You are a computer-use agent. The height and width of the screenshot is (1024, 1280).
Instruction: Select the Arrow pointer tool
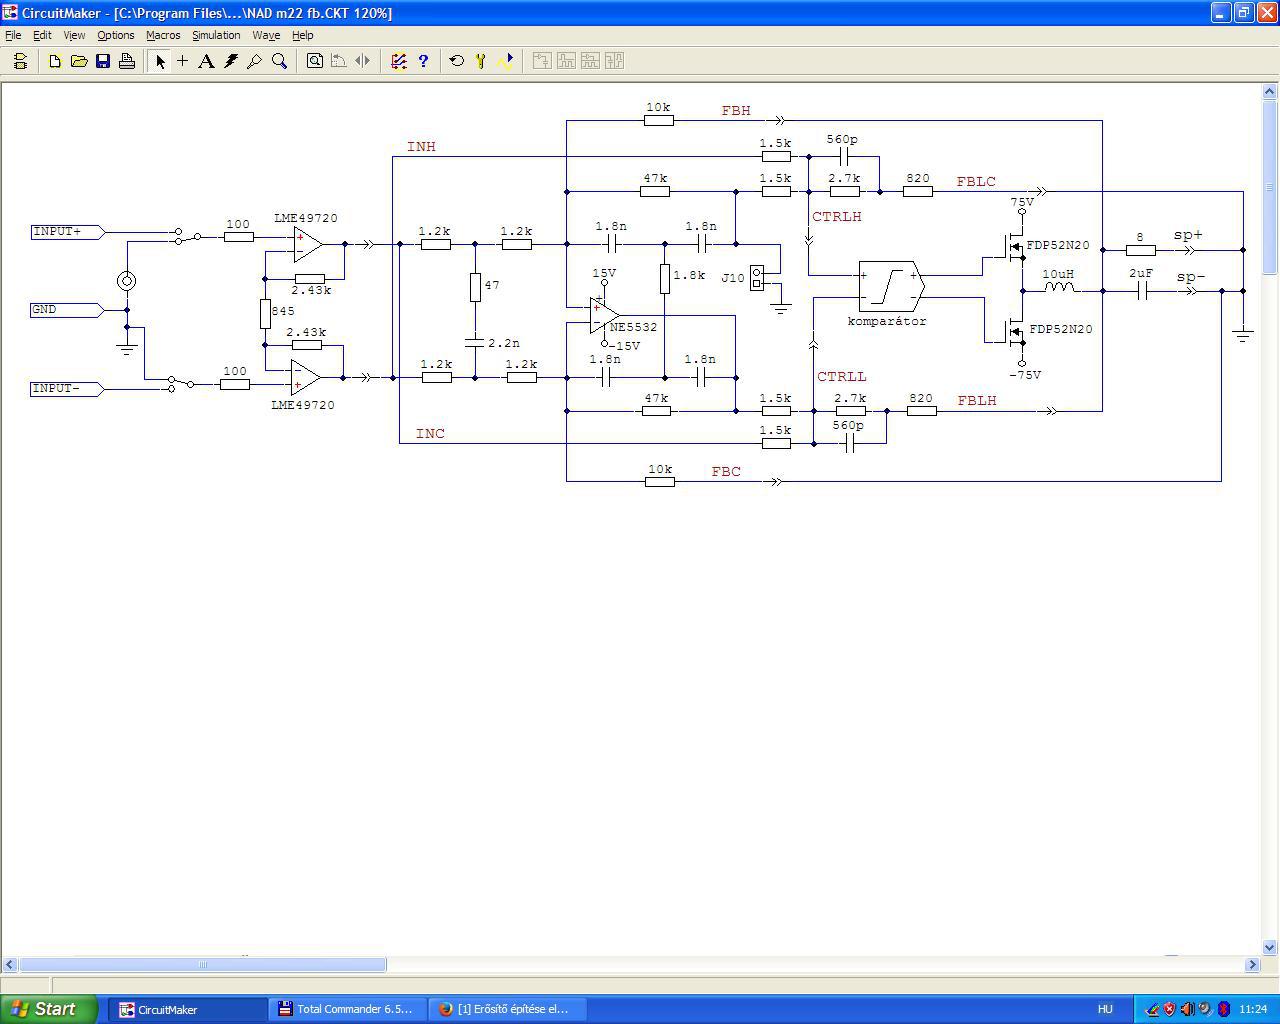pyautogui.click(x=159, y=61)
